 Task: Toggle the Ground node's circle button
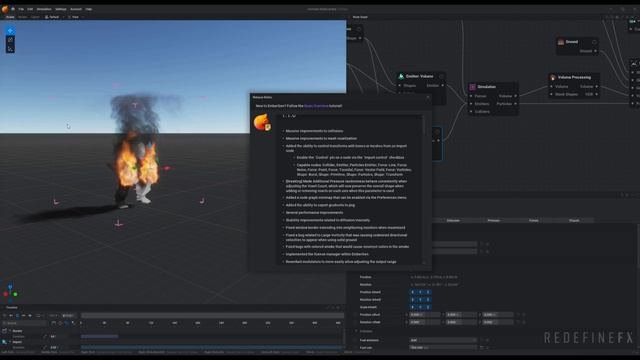594,42
